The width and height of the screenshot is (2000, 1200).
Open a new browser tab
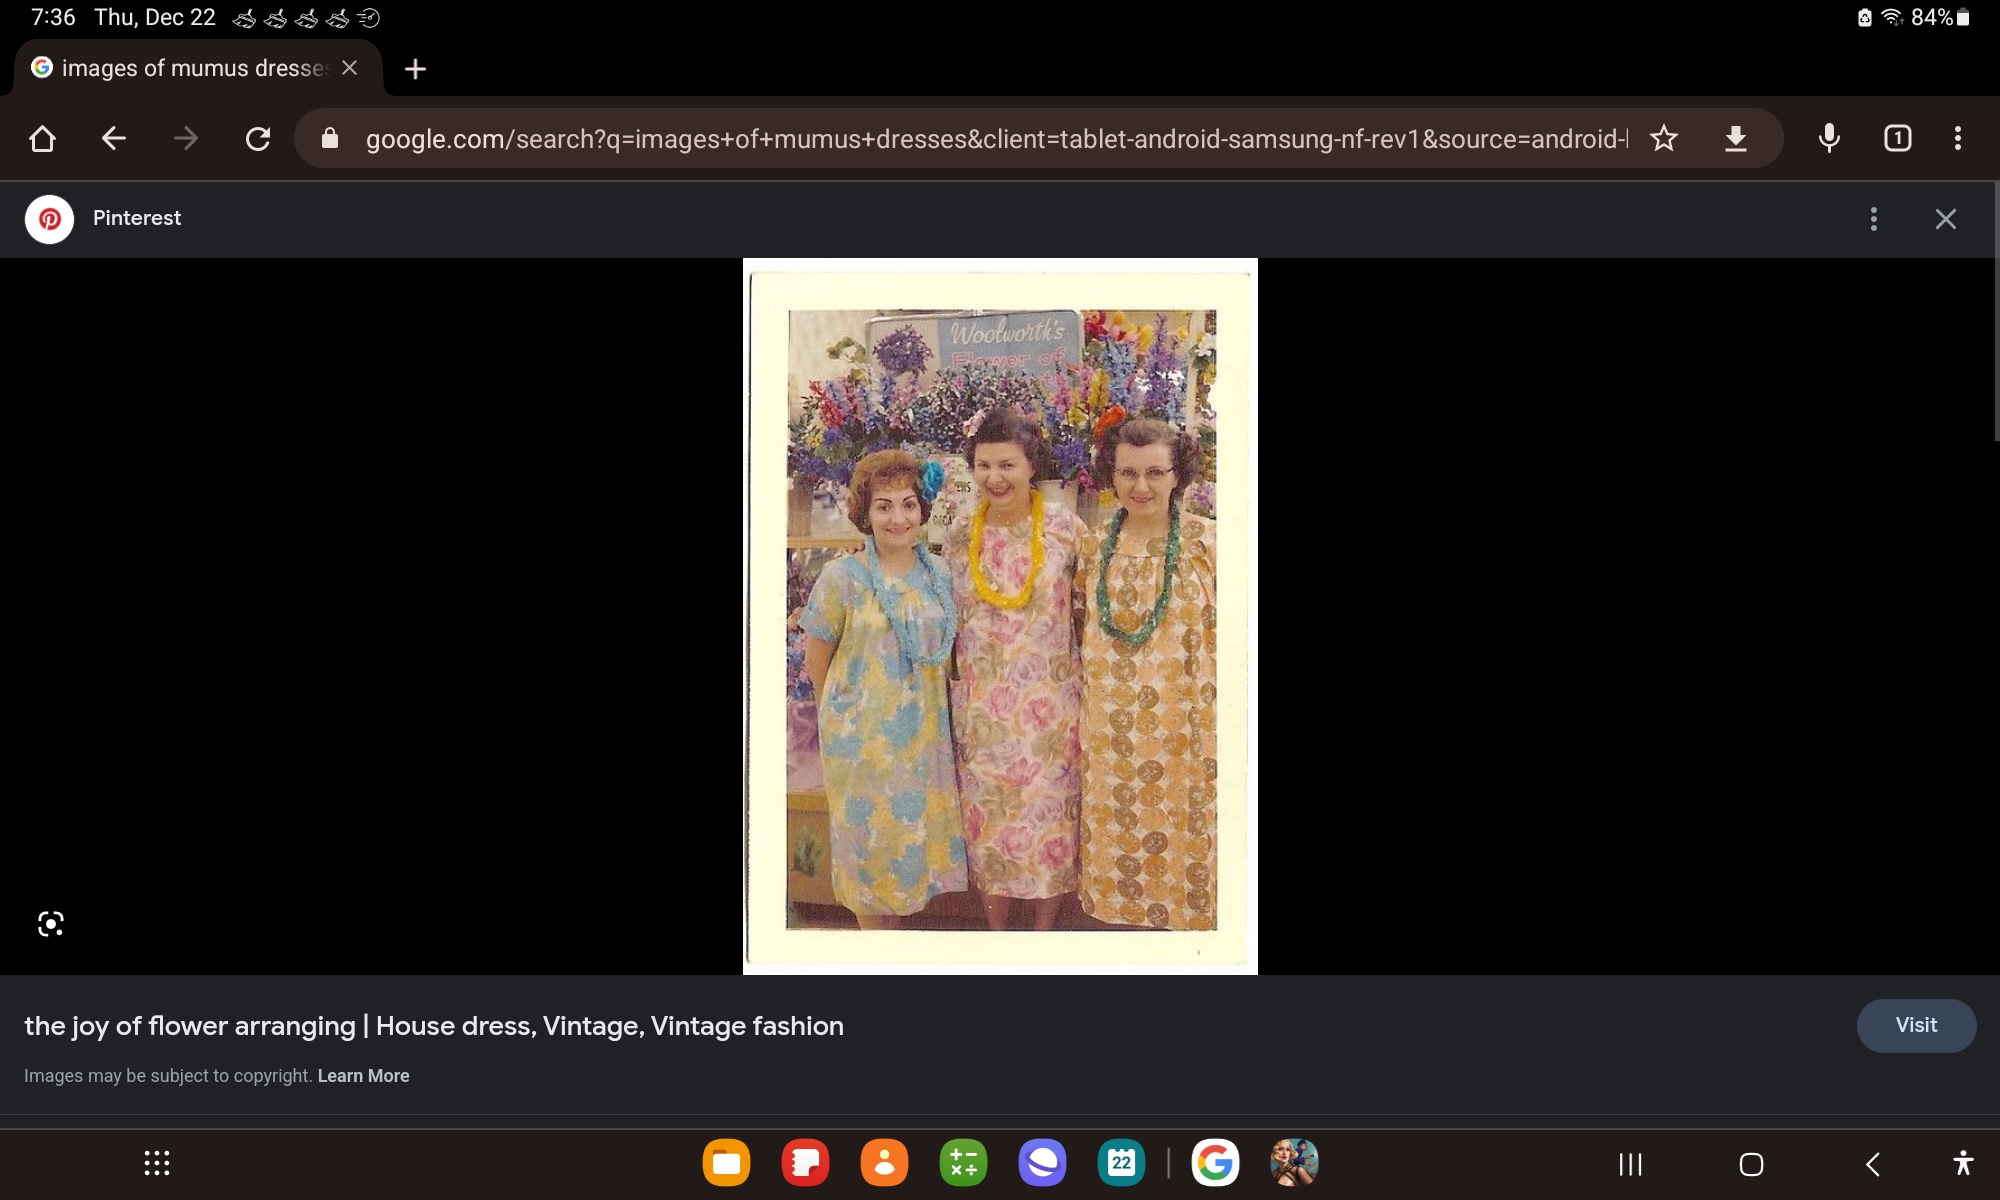coord(415,69)
